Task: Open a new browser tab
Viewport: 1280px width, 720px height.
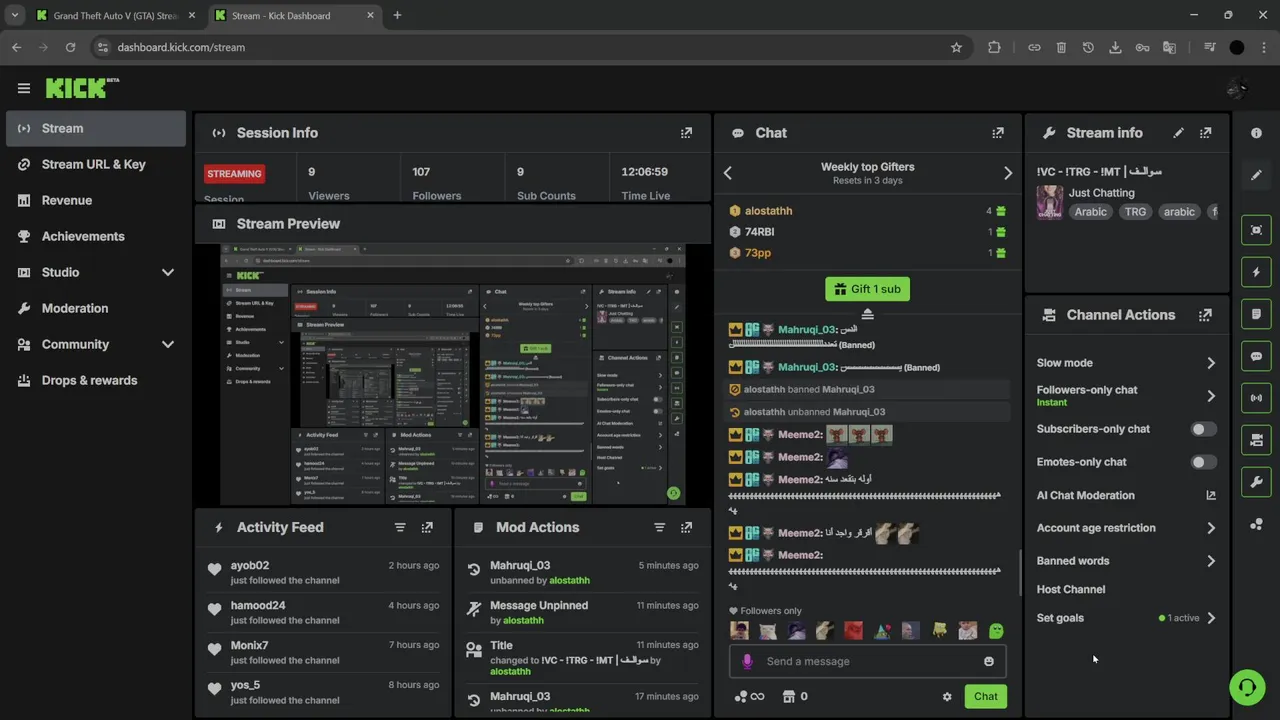Action: click(x=397, y=15)
